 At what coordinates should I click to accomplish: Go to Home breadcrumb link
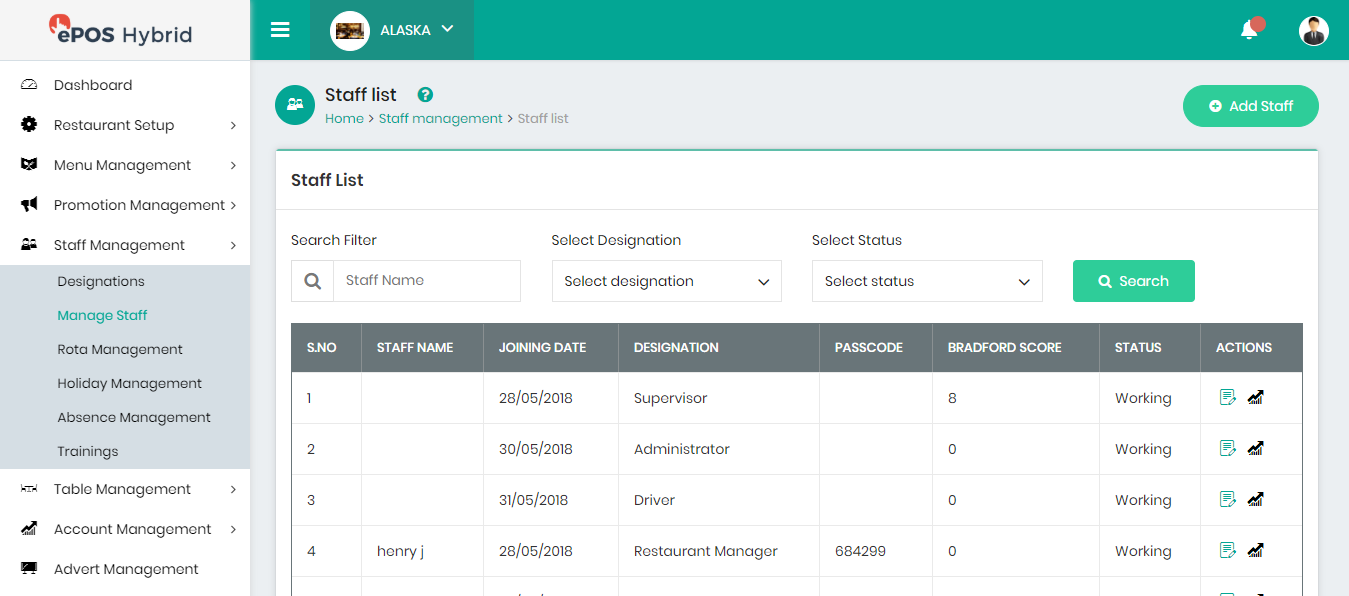pos(344,118)
